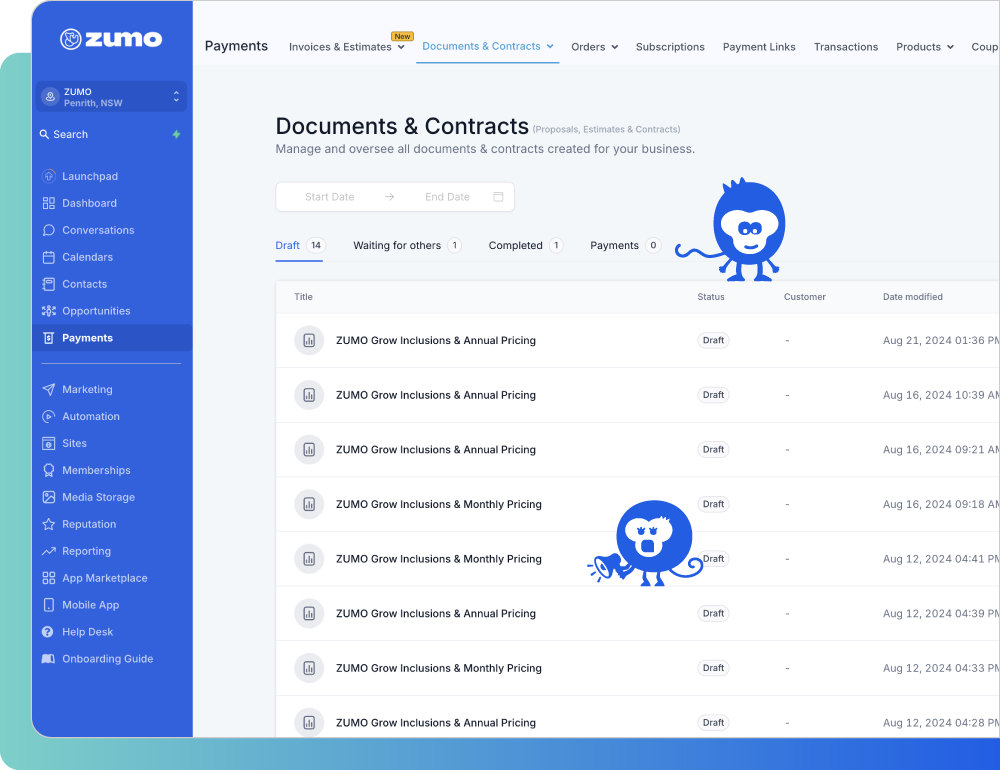Show the Completed documents tab
The image size is (1000, 770).
point(526,246)
